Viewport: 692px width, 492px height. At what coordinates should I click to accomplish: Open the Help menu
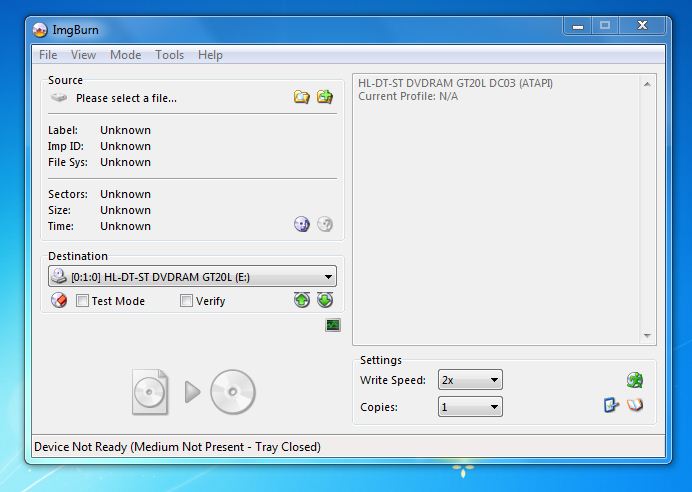point(210,55)
